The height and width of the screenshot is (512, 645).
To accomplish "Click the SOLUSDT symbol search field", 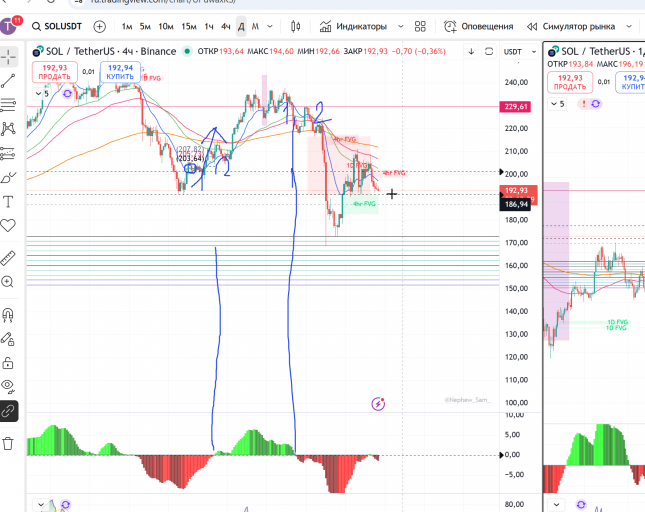I will [x=57, y=26].
